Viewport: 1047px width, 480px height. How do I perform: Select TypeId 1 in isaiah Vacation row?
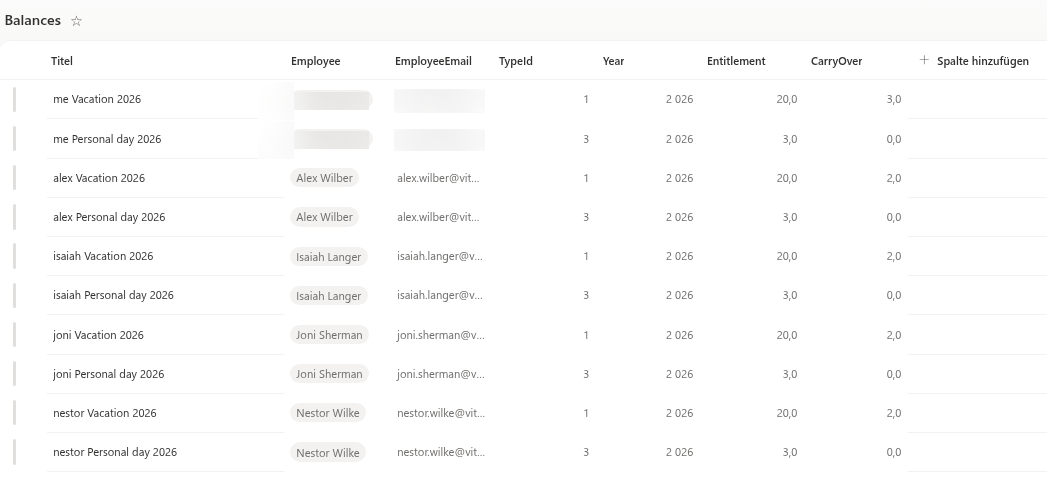point(586,256)
